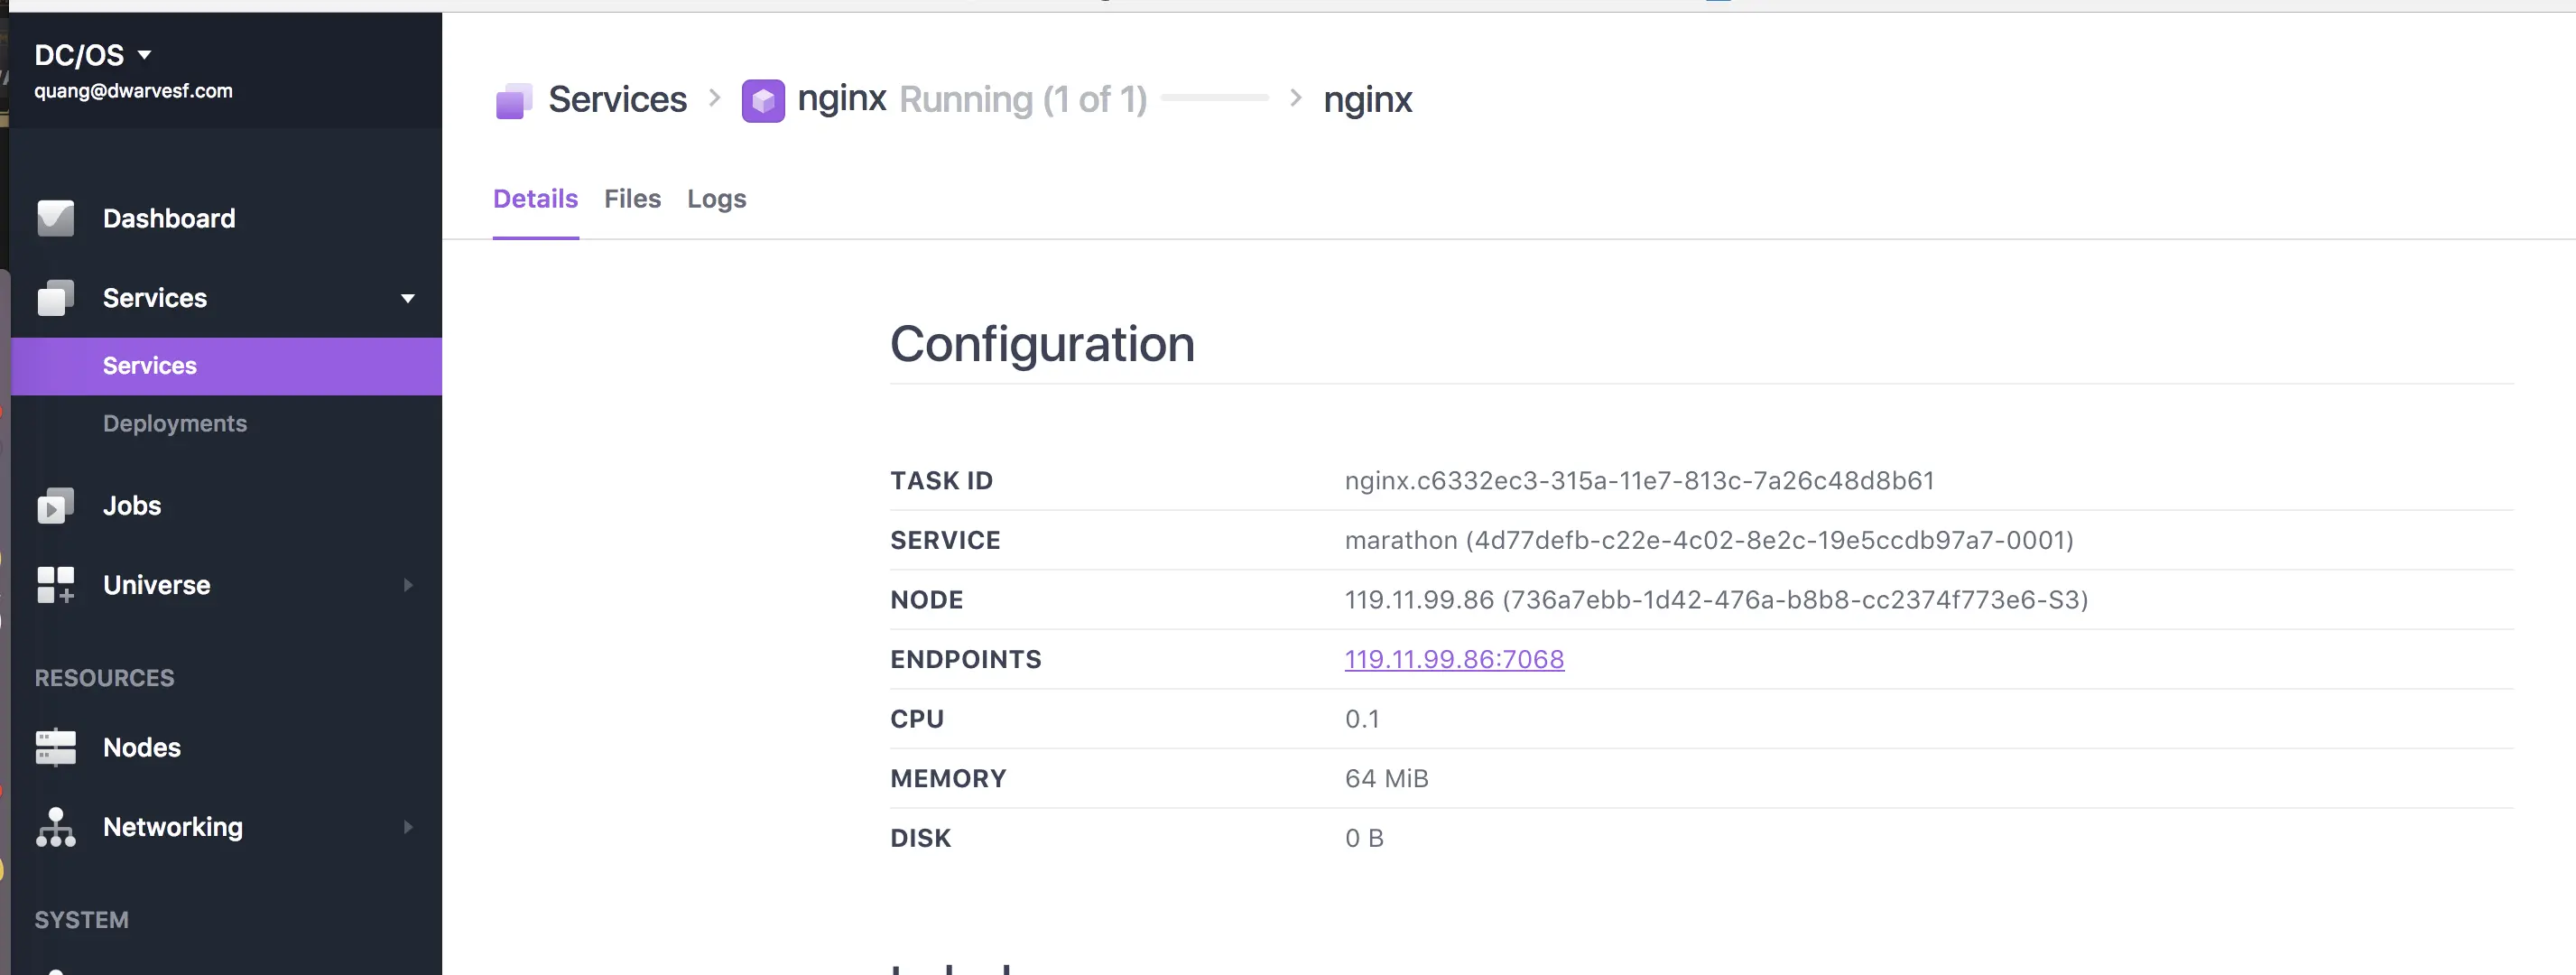Click the SYSTEM section header
The height and width of the screenshot is (975, 2576).
[81, 920]
